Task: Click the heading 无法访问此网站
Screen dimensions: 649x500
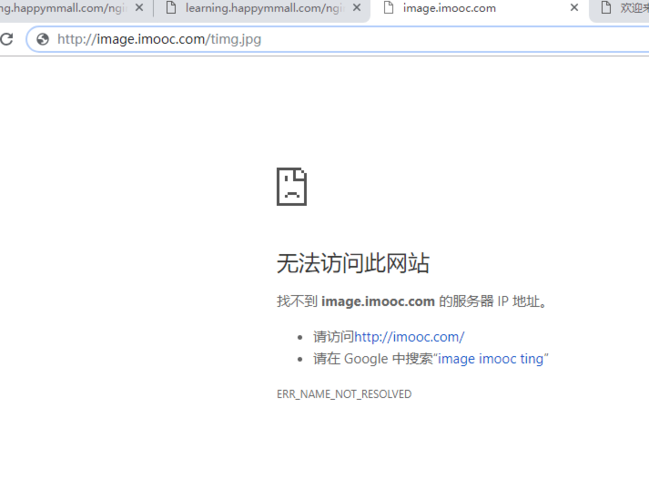Action: [x=353, y=263]
